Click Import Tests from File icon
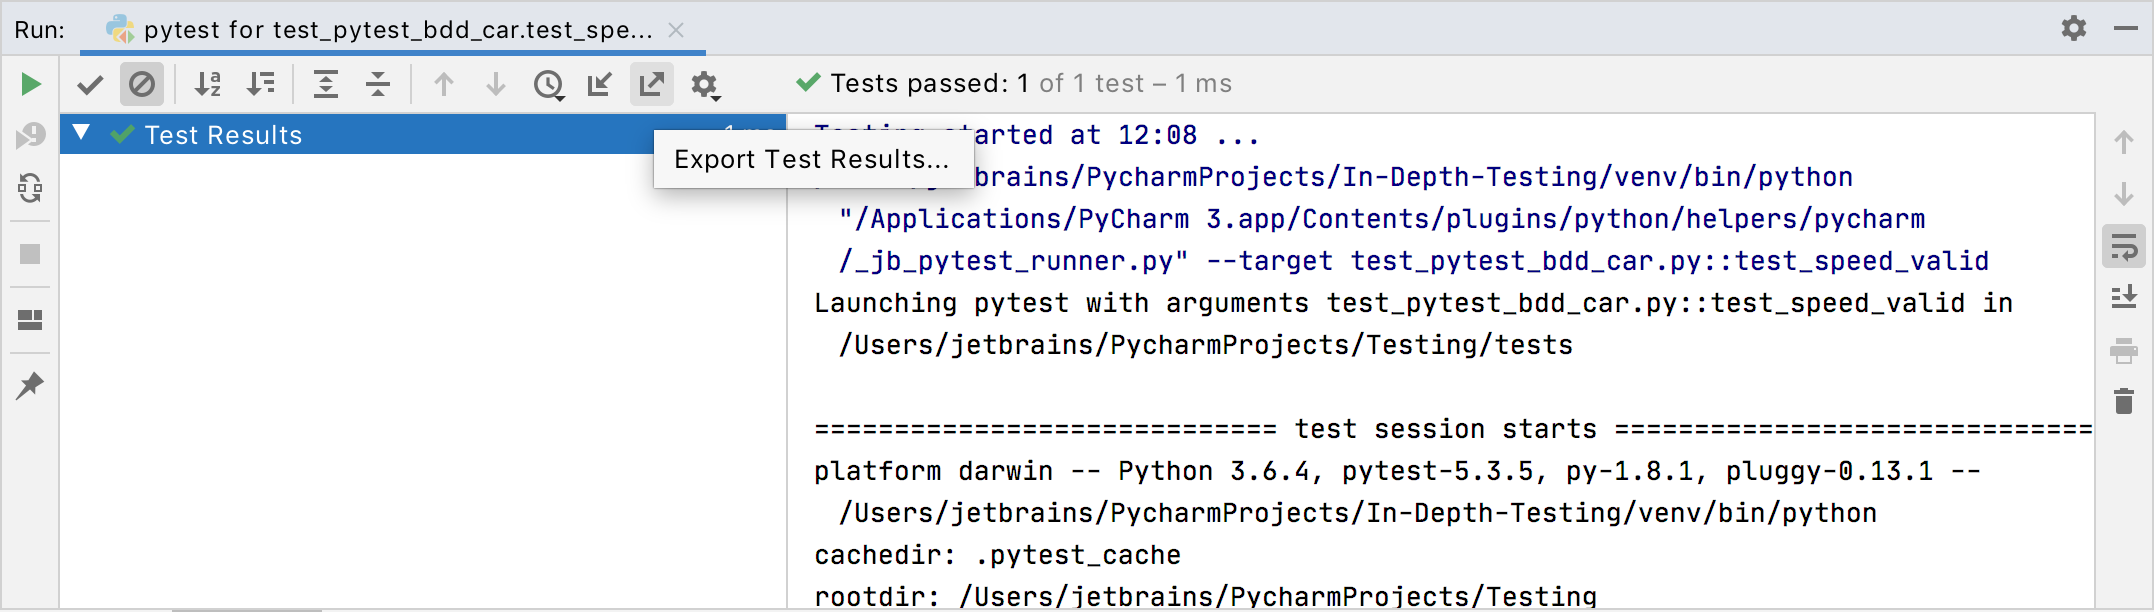The image size is (2154, 612). click(600, 85)
